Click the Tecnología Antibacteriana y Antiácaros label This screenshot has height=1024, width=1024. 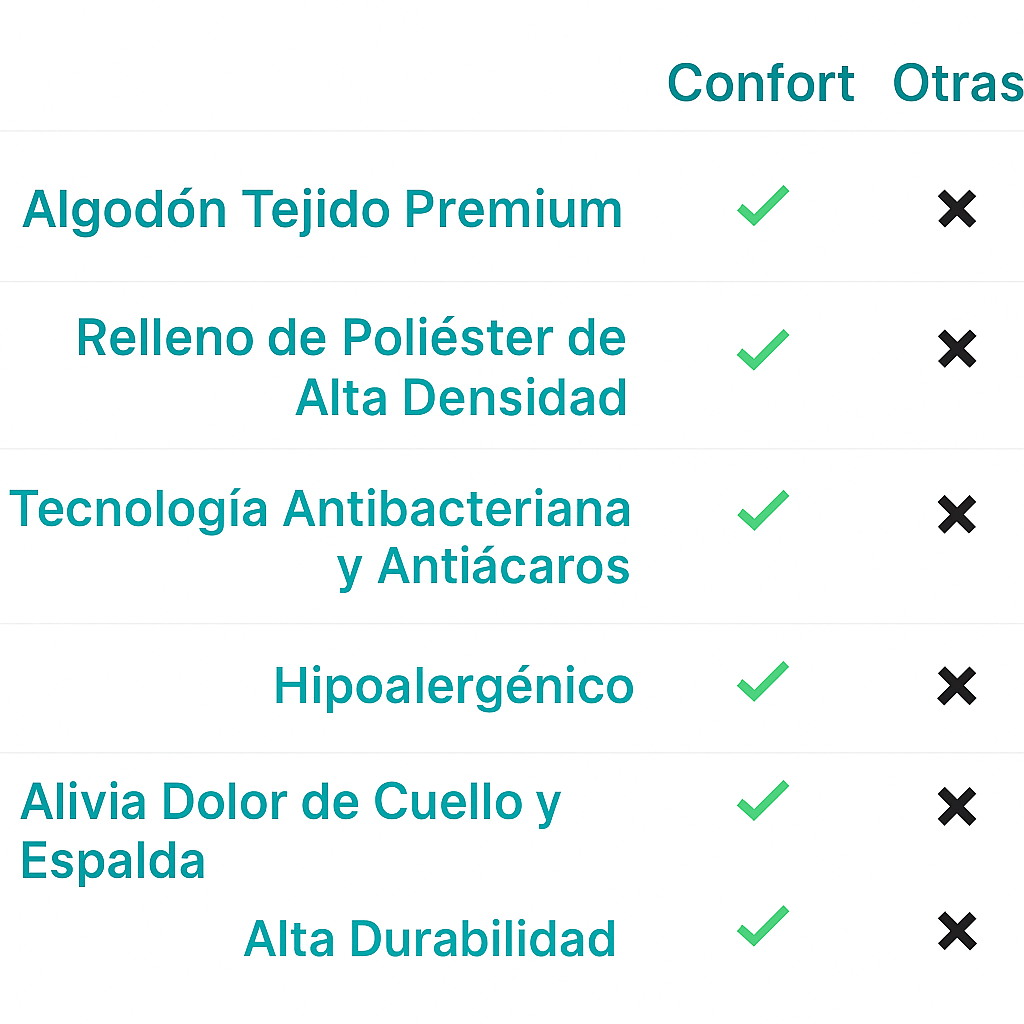pos(321,538)
